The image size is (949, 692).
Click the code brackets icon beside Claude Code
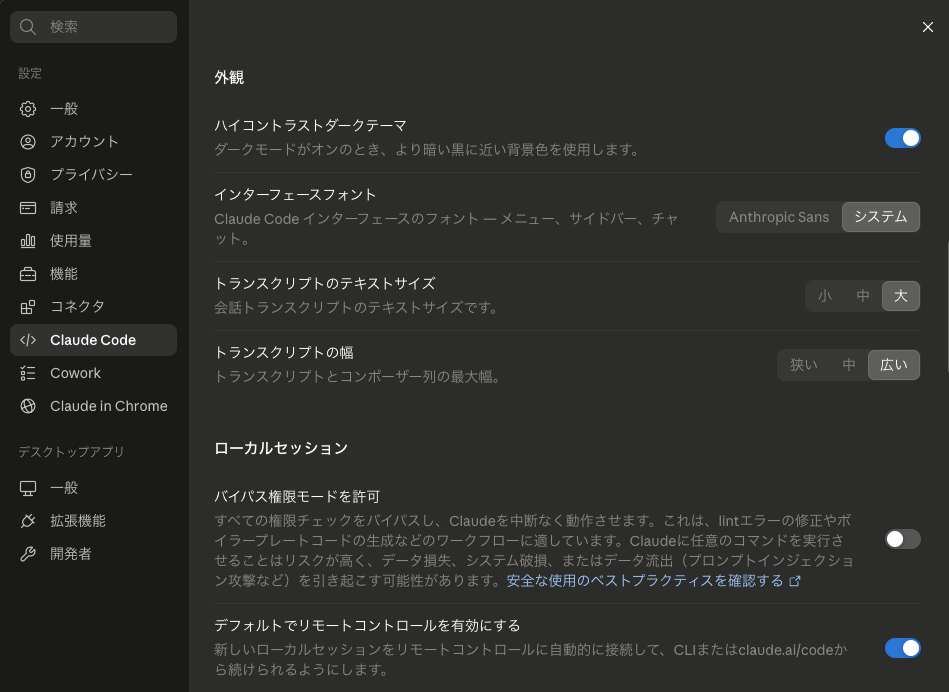pyautogui.click(x=28, y=340)
